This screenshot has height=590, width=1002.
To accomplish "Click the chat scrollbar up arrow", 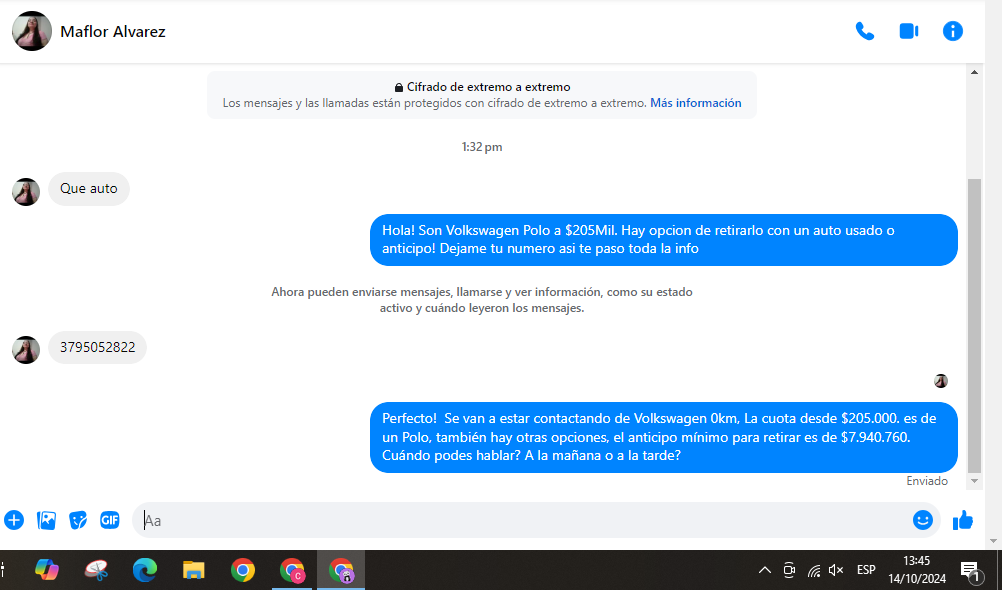I will [x=976, y=71].
